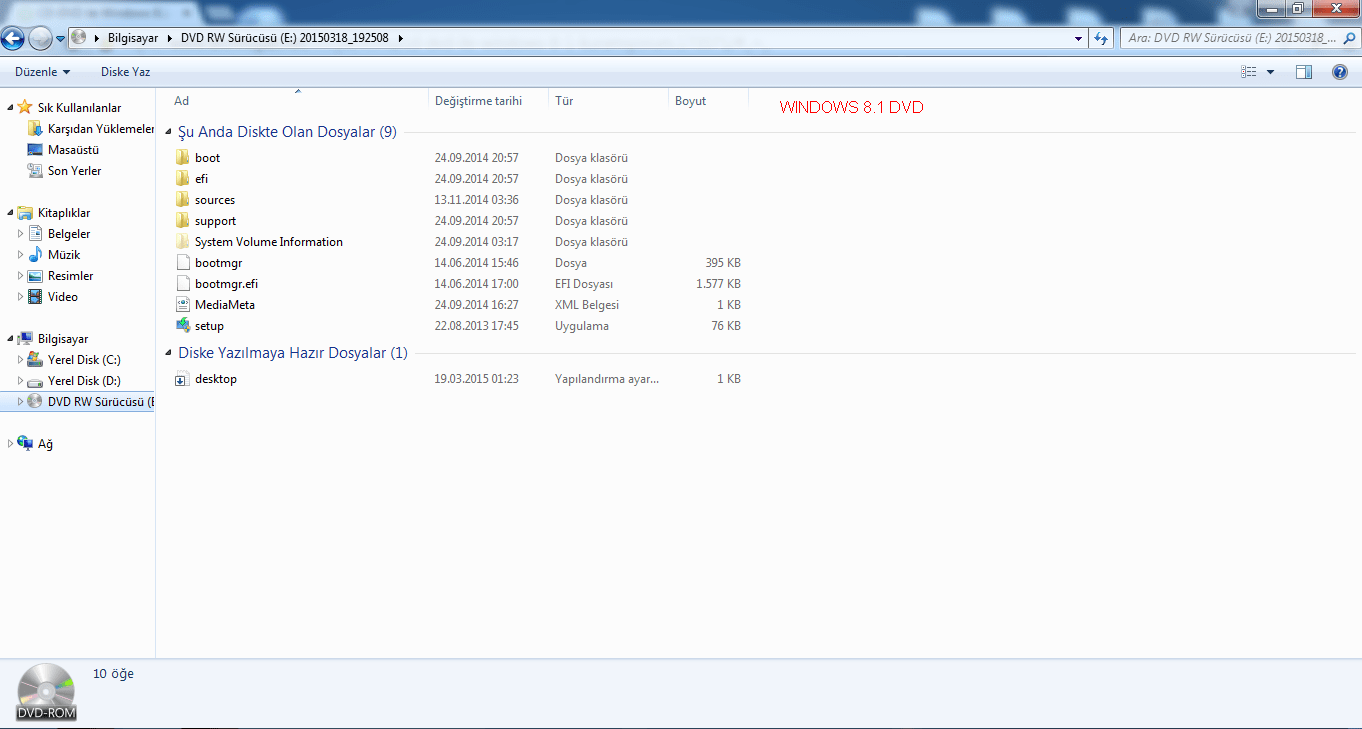The image size is (1362, 729).
Task: Open the address bar history dropdown
Action: pos(1078,38)
